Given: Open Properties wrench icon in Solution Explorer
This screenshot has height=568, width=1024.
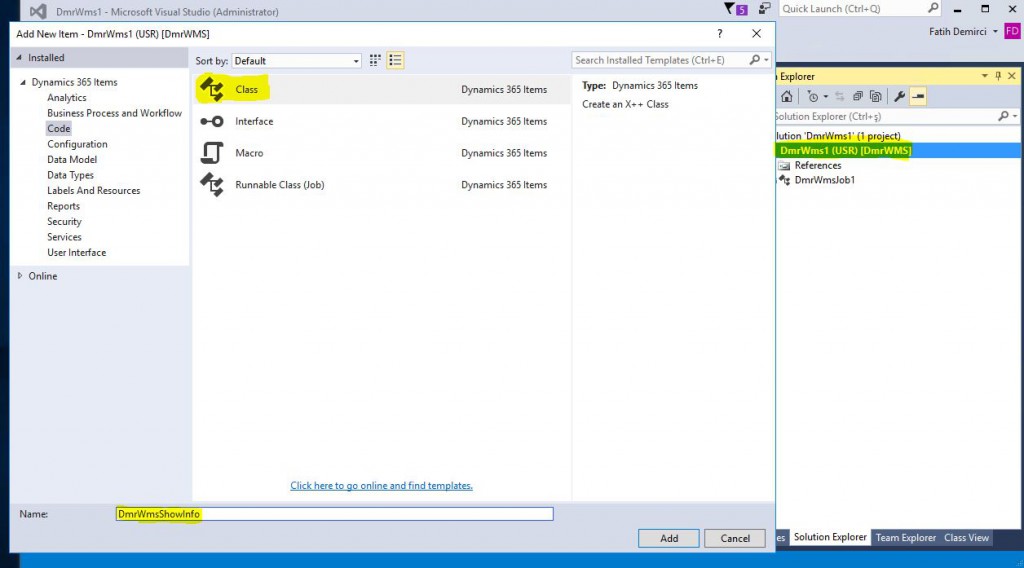Looking at the screenshot, I should pyautogui.click(x=899, y=97).
